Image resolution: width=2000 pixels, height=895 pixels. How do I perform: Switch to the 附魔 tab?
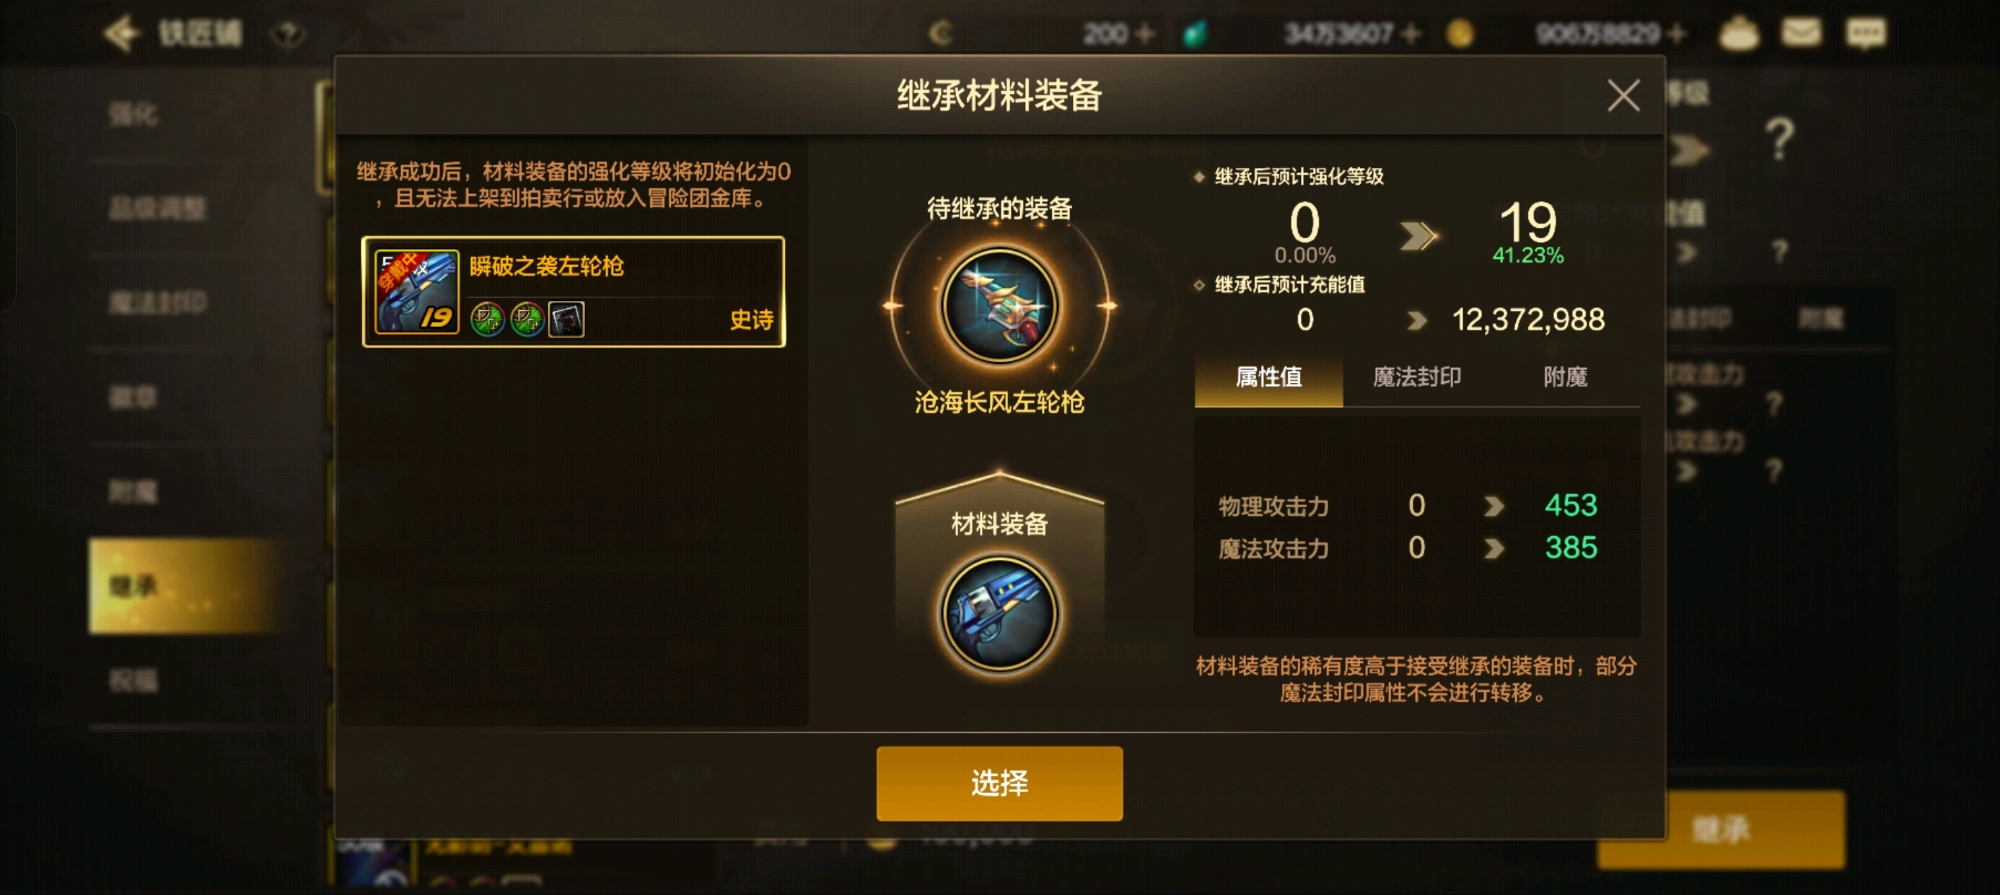pyautogui.click(x=1565, y=377)
